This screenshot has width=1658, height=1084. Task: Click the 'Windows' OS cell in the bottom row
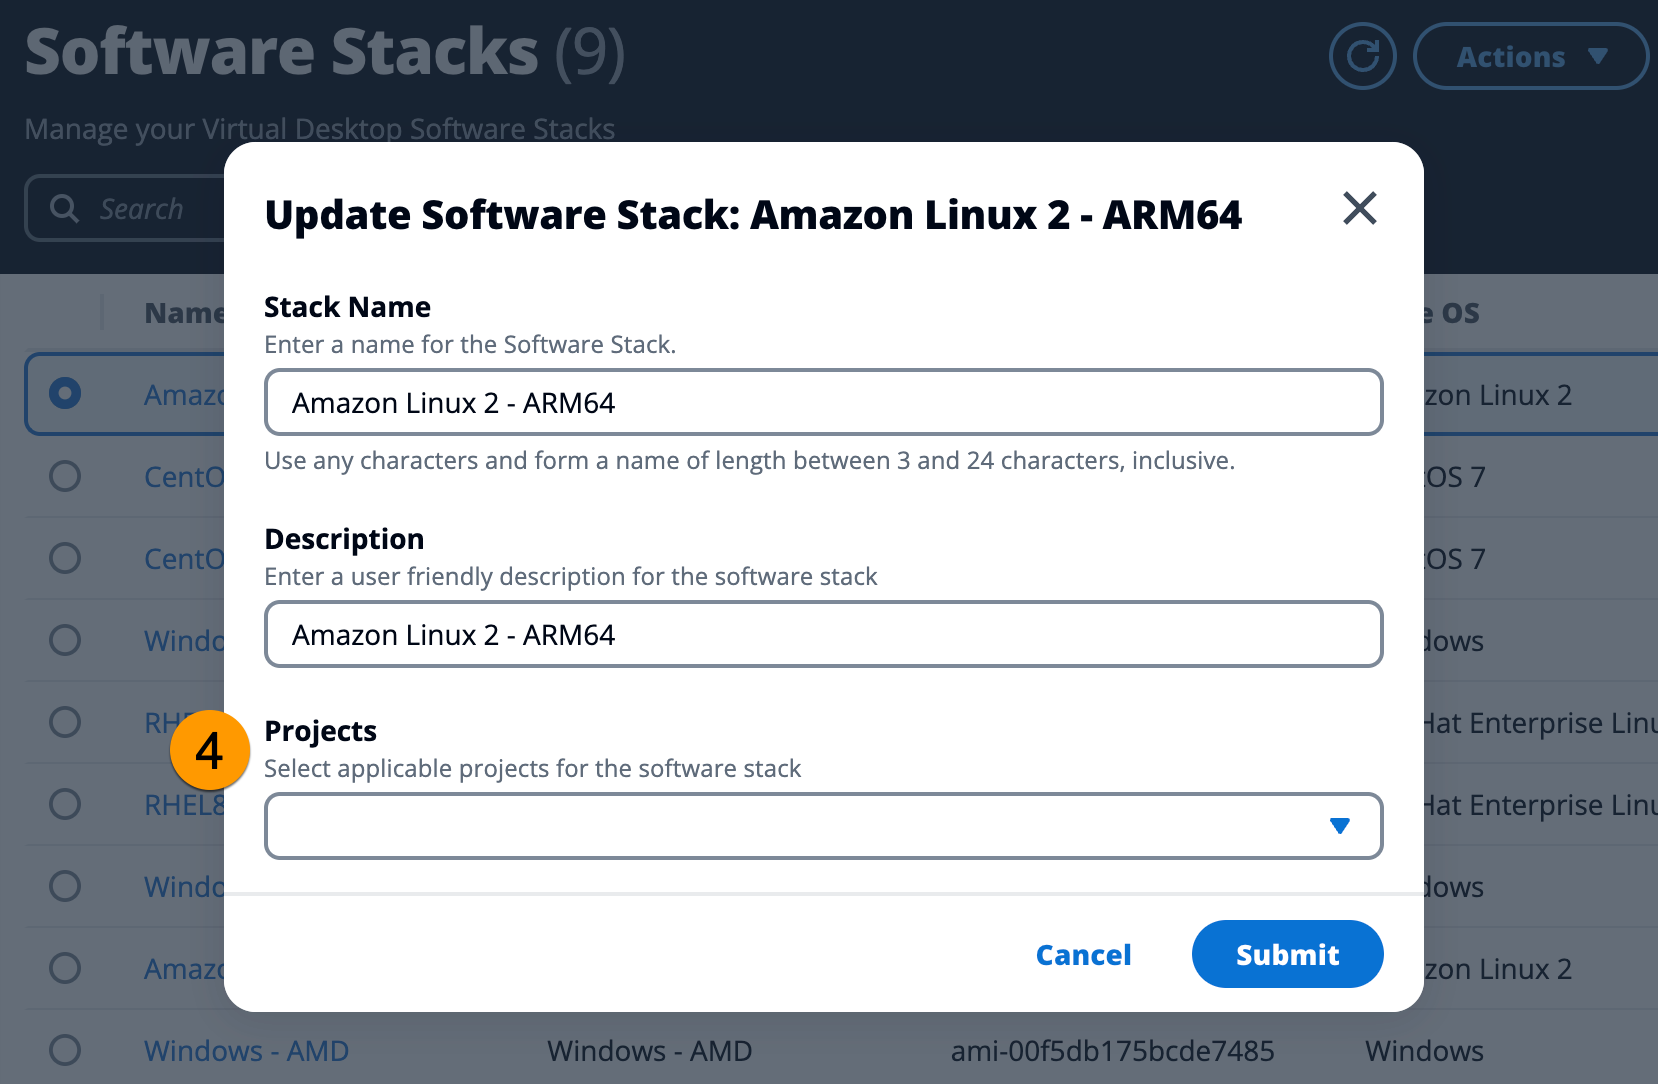(x=1424, y=1051)
